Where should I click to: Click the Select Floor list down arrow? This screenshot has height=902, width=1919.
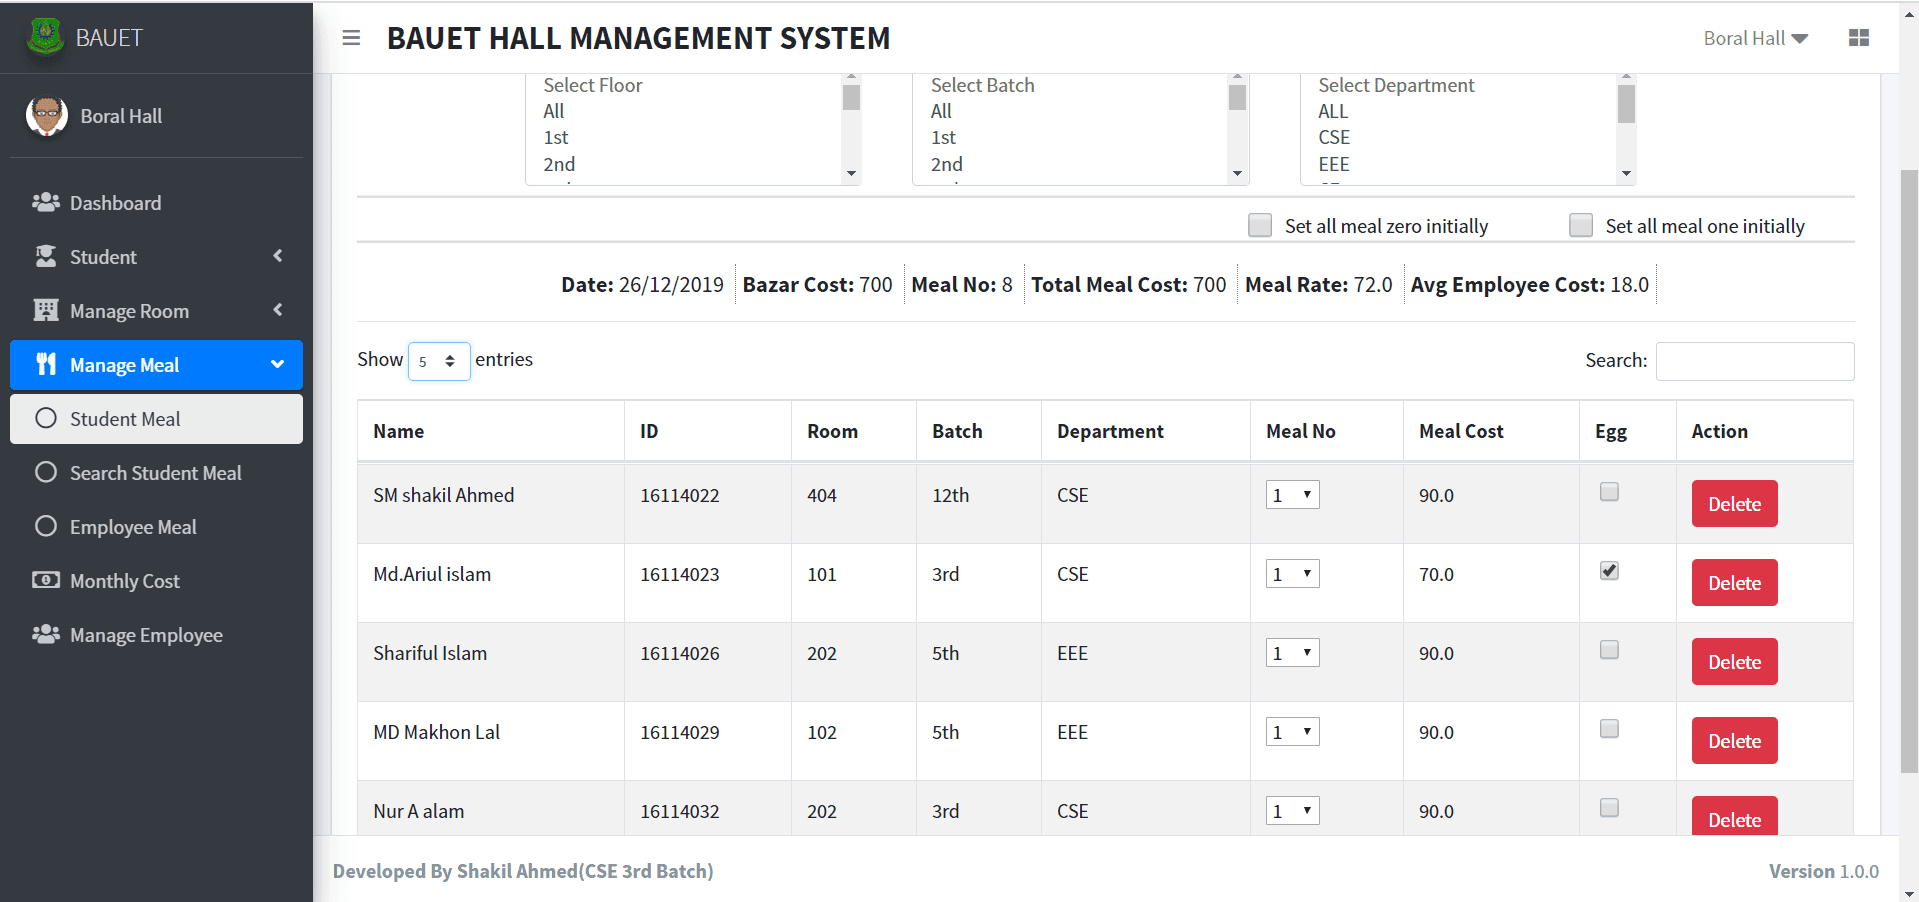(851, 174)
